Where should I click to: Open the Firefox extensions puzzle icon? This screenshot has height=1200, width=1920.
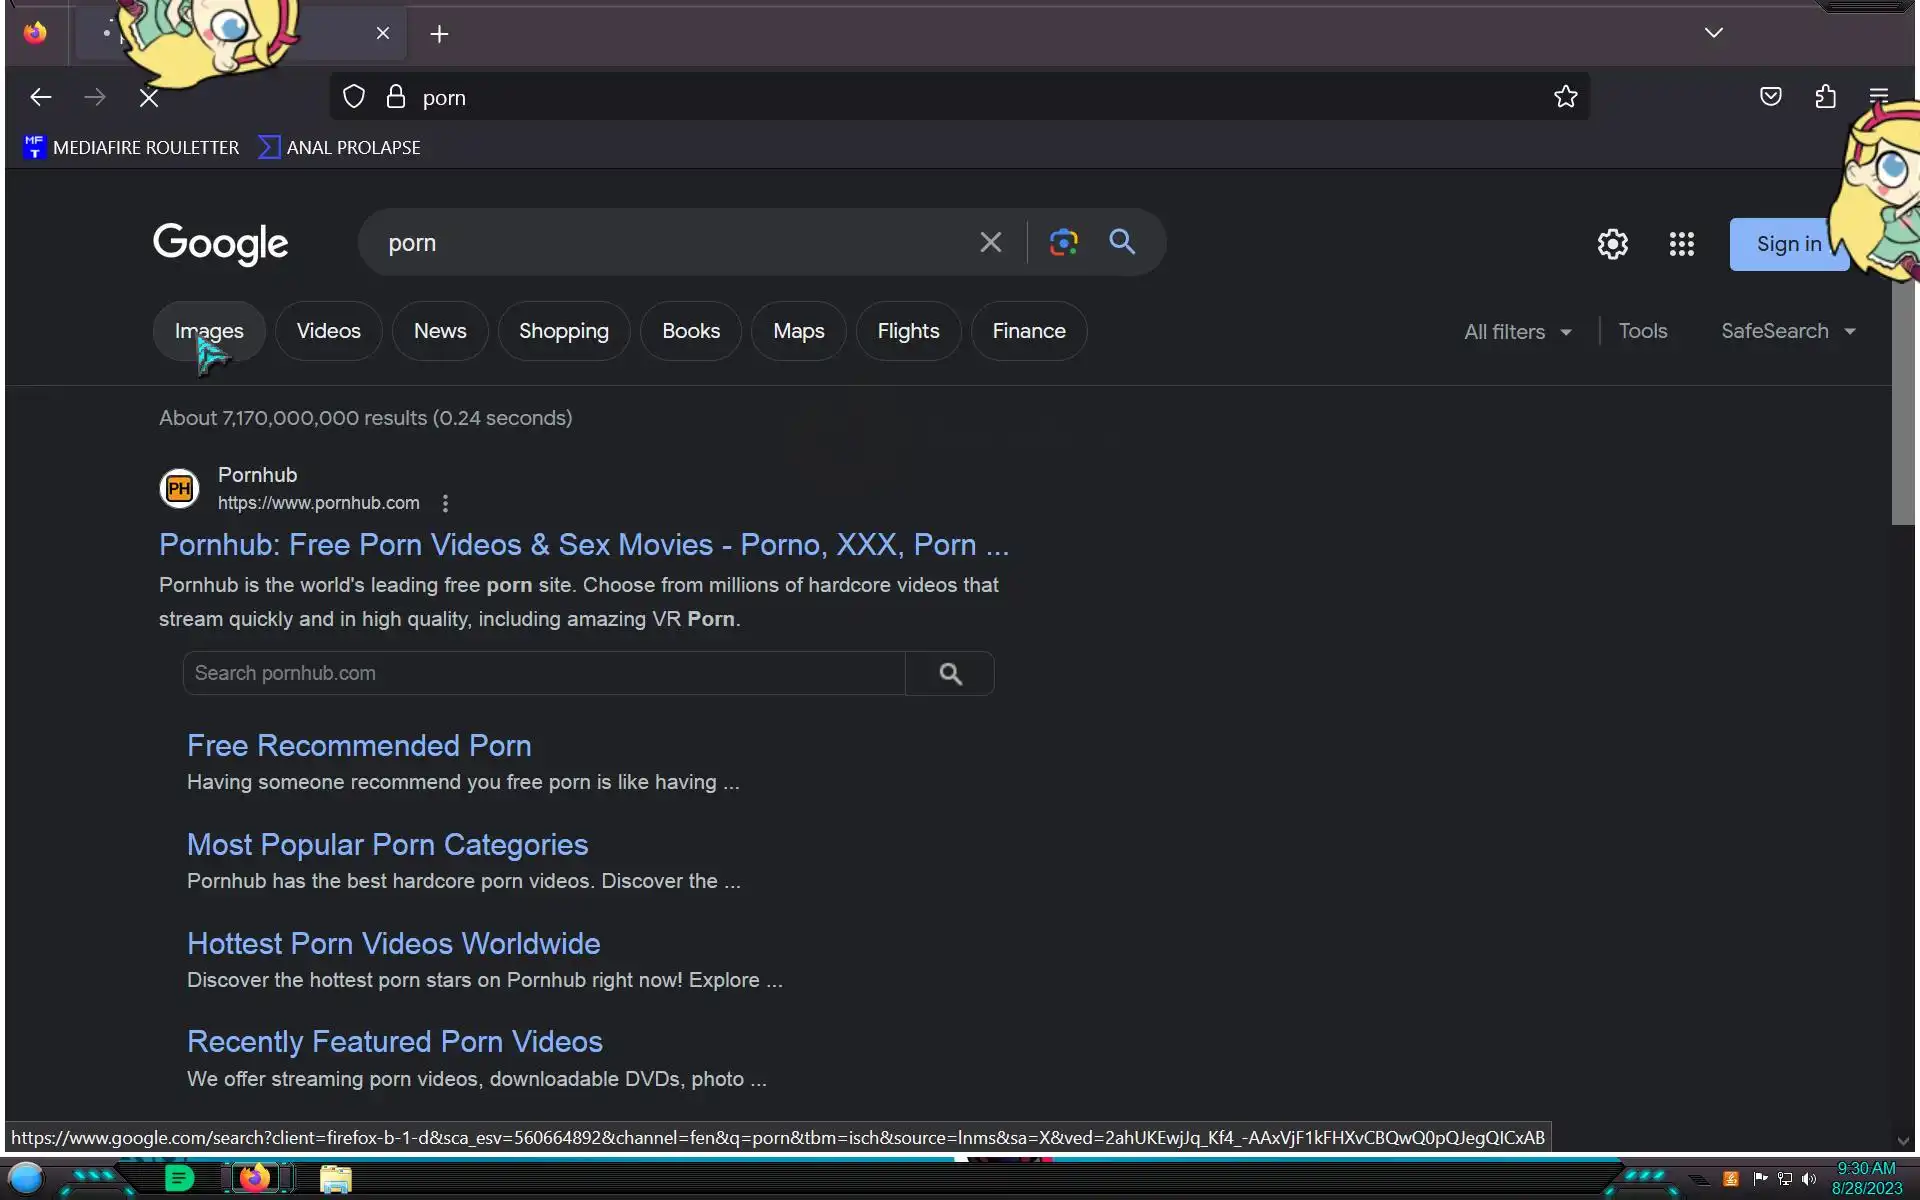1825,97
